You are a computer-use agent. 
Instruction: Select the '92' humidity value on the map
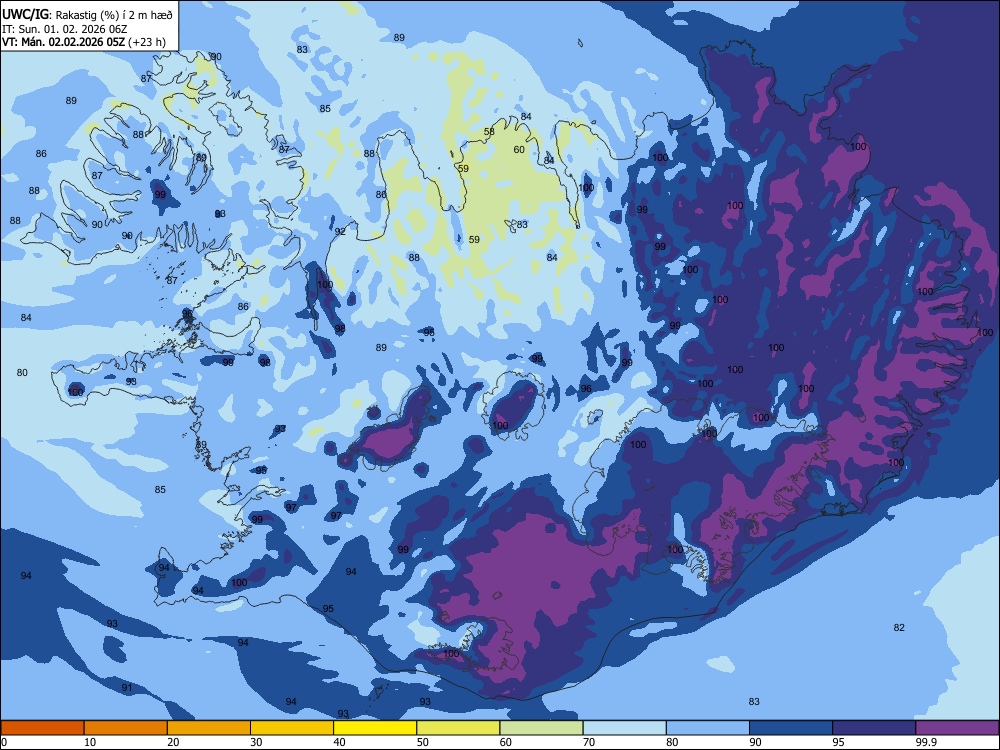[340, 232]
